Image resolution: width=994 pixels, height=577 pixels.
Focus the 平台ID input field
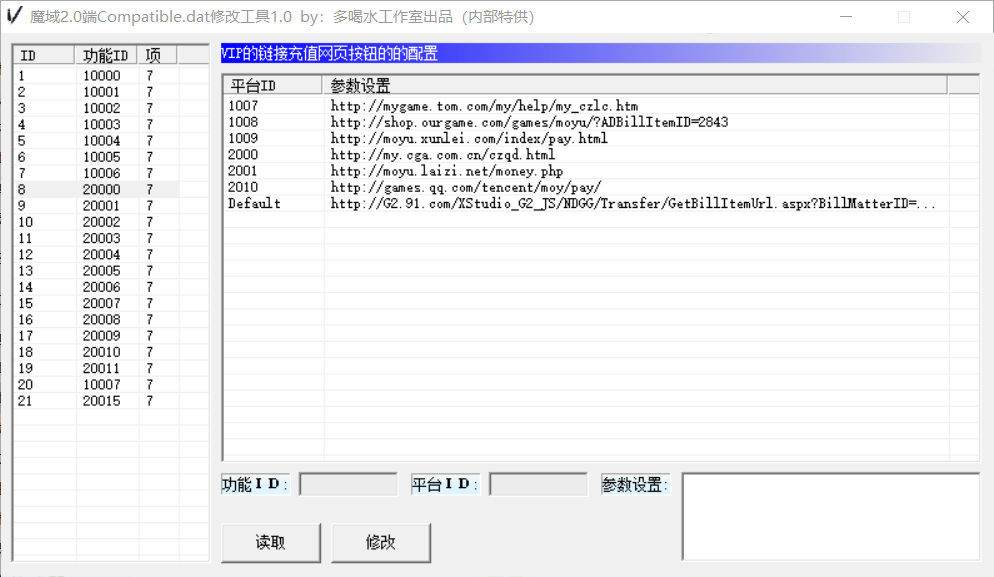pos(538,484)
